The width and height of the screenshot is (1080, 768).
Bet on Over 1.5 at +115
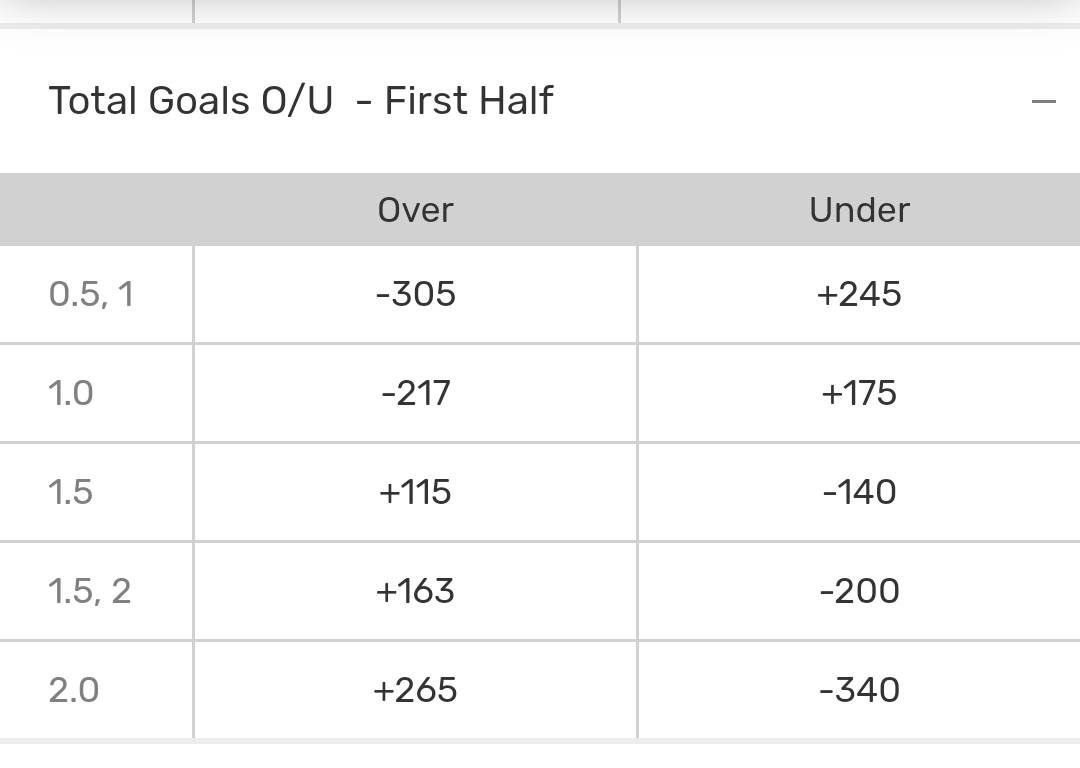click(415, 492)
